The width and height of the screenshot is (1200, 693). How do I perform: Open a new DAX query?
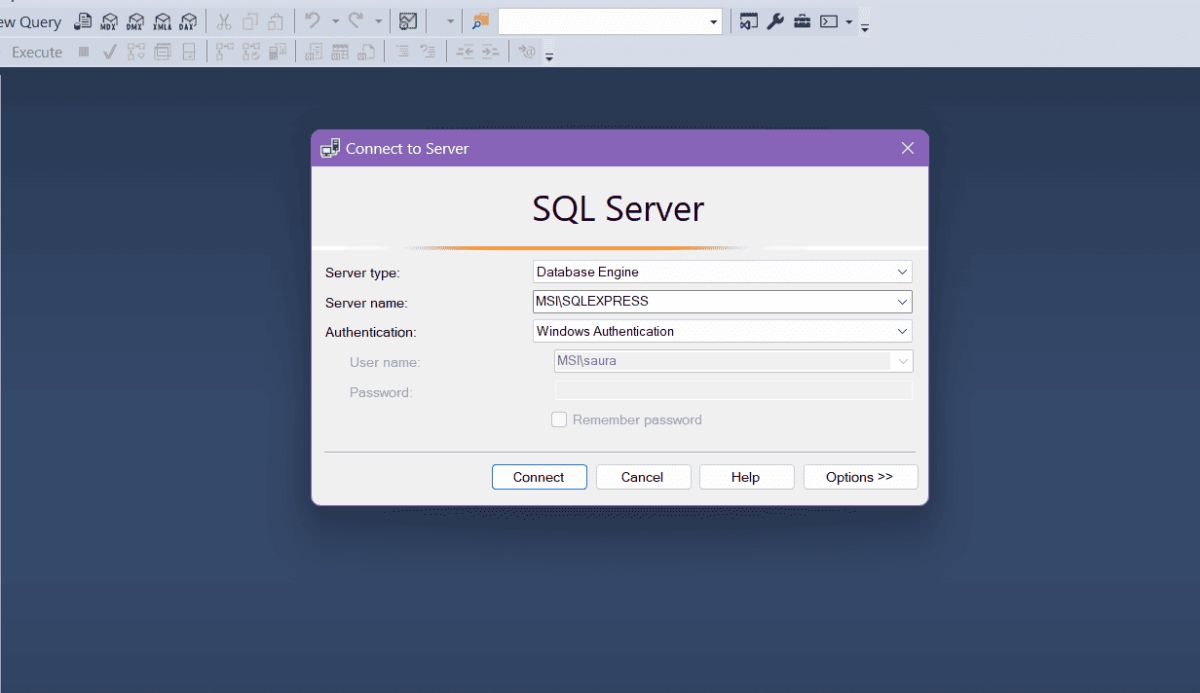188,21
